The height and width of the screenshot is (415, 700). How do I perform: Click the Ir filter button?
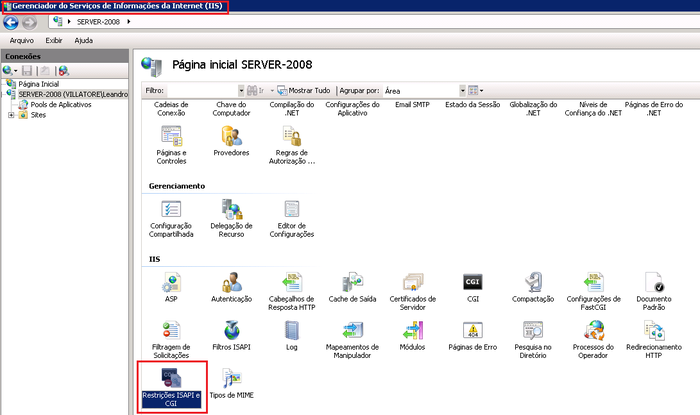[x=256, y=91]
